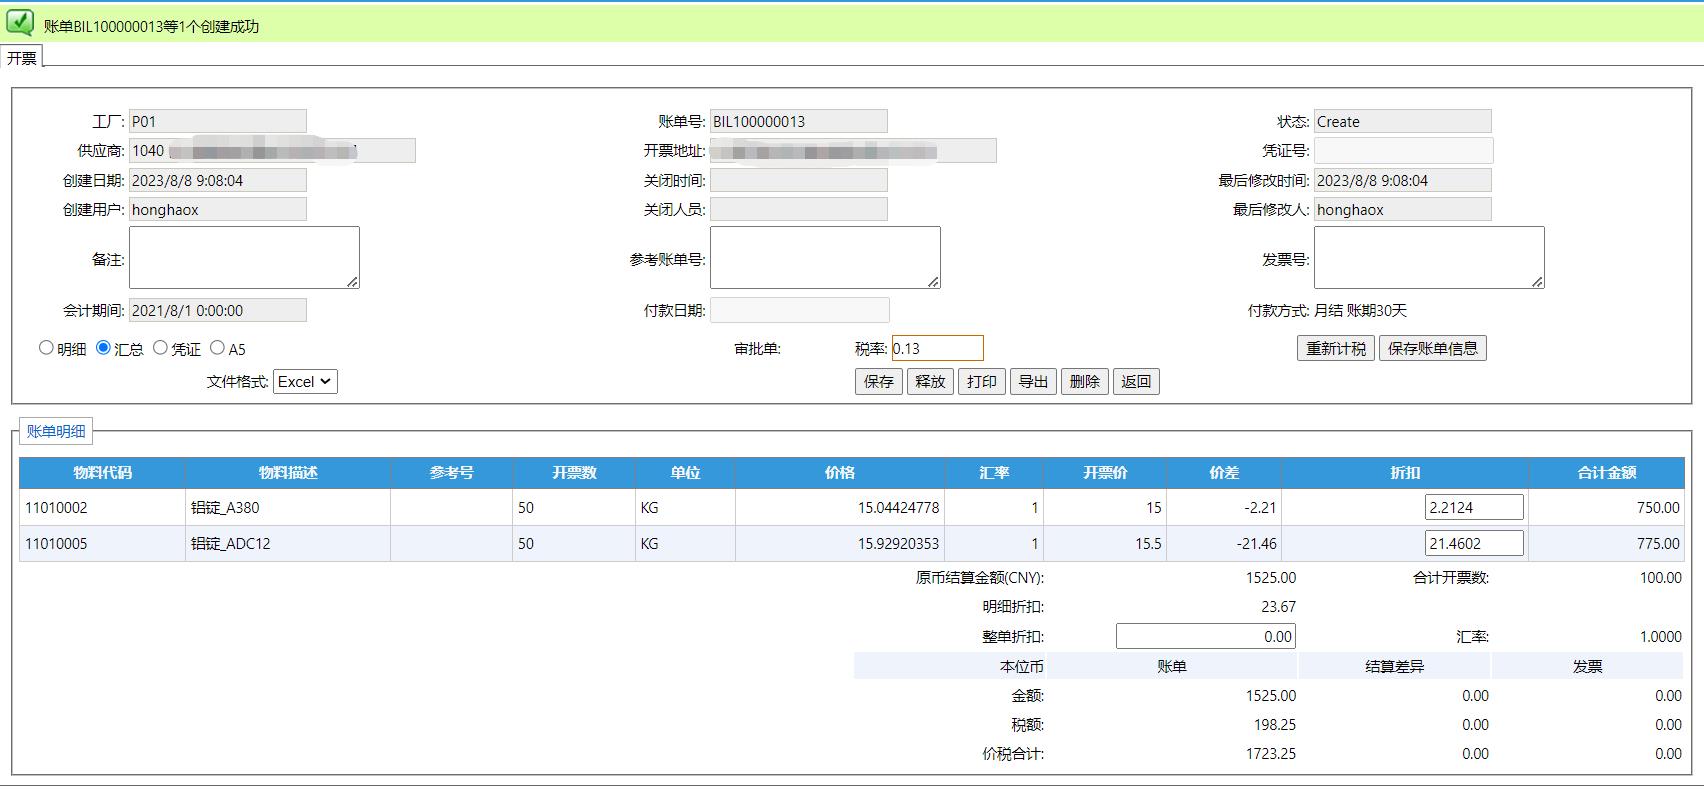Click price difference cell -21.46
This screenshot has height=791, width=1704.
tap(1224, 543)
